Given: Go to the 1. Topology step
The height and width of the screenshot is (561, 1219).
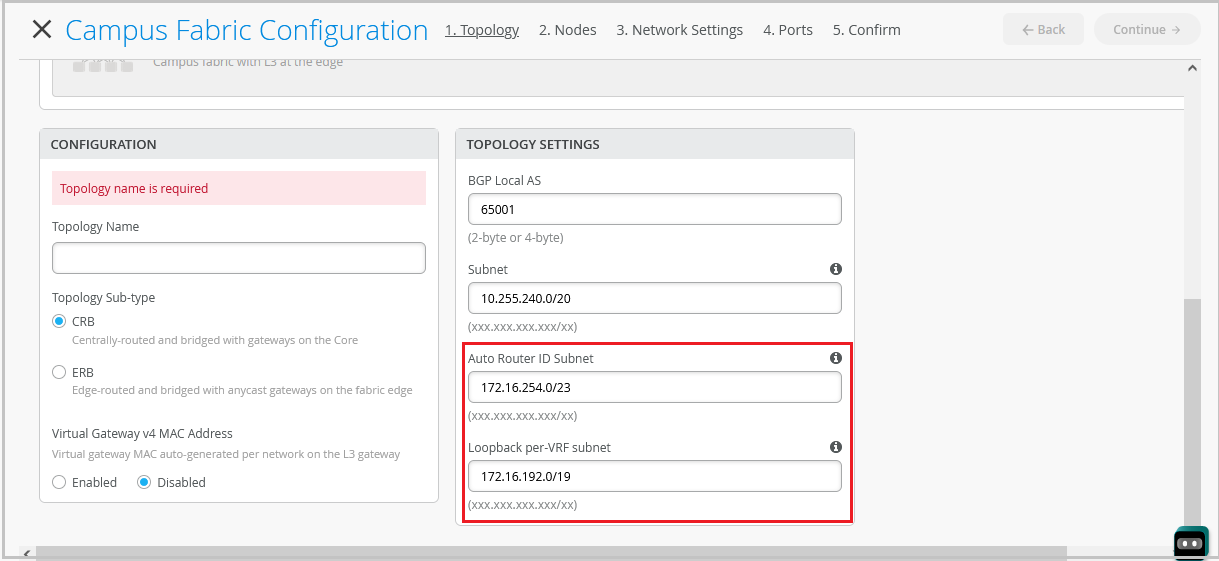Looking at the screenshot, I should tap(482, 30).
